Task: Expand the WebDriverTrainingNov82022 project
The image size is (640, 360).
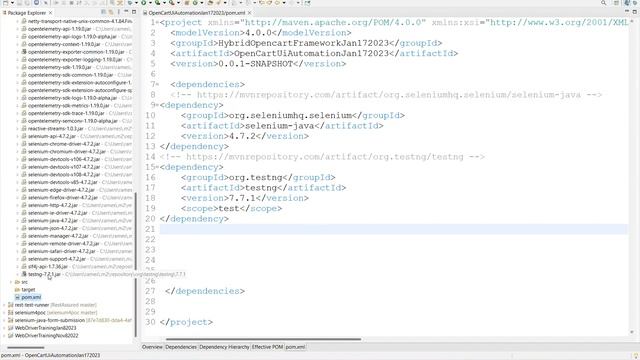Action: click(4, 336)
